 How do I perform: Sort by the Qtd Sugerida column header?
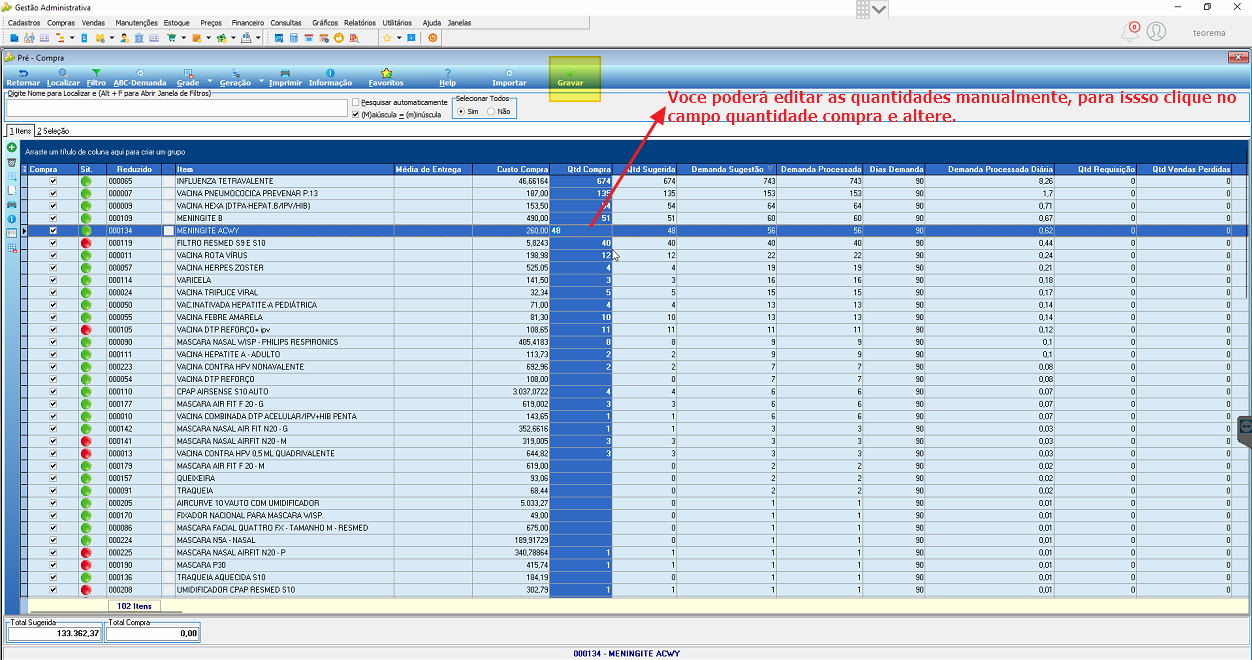644,169
